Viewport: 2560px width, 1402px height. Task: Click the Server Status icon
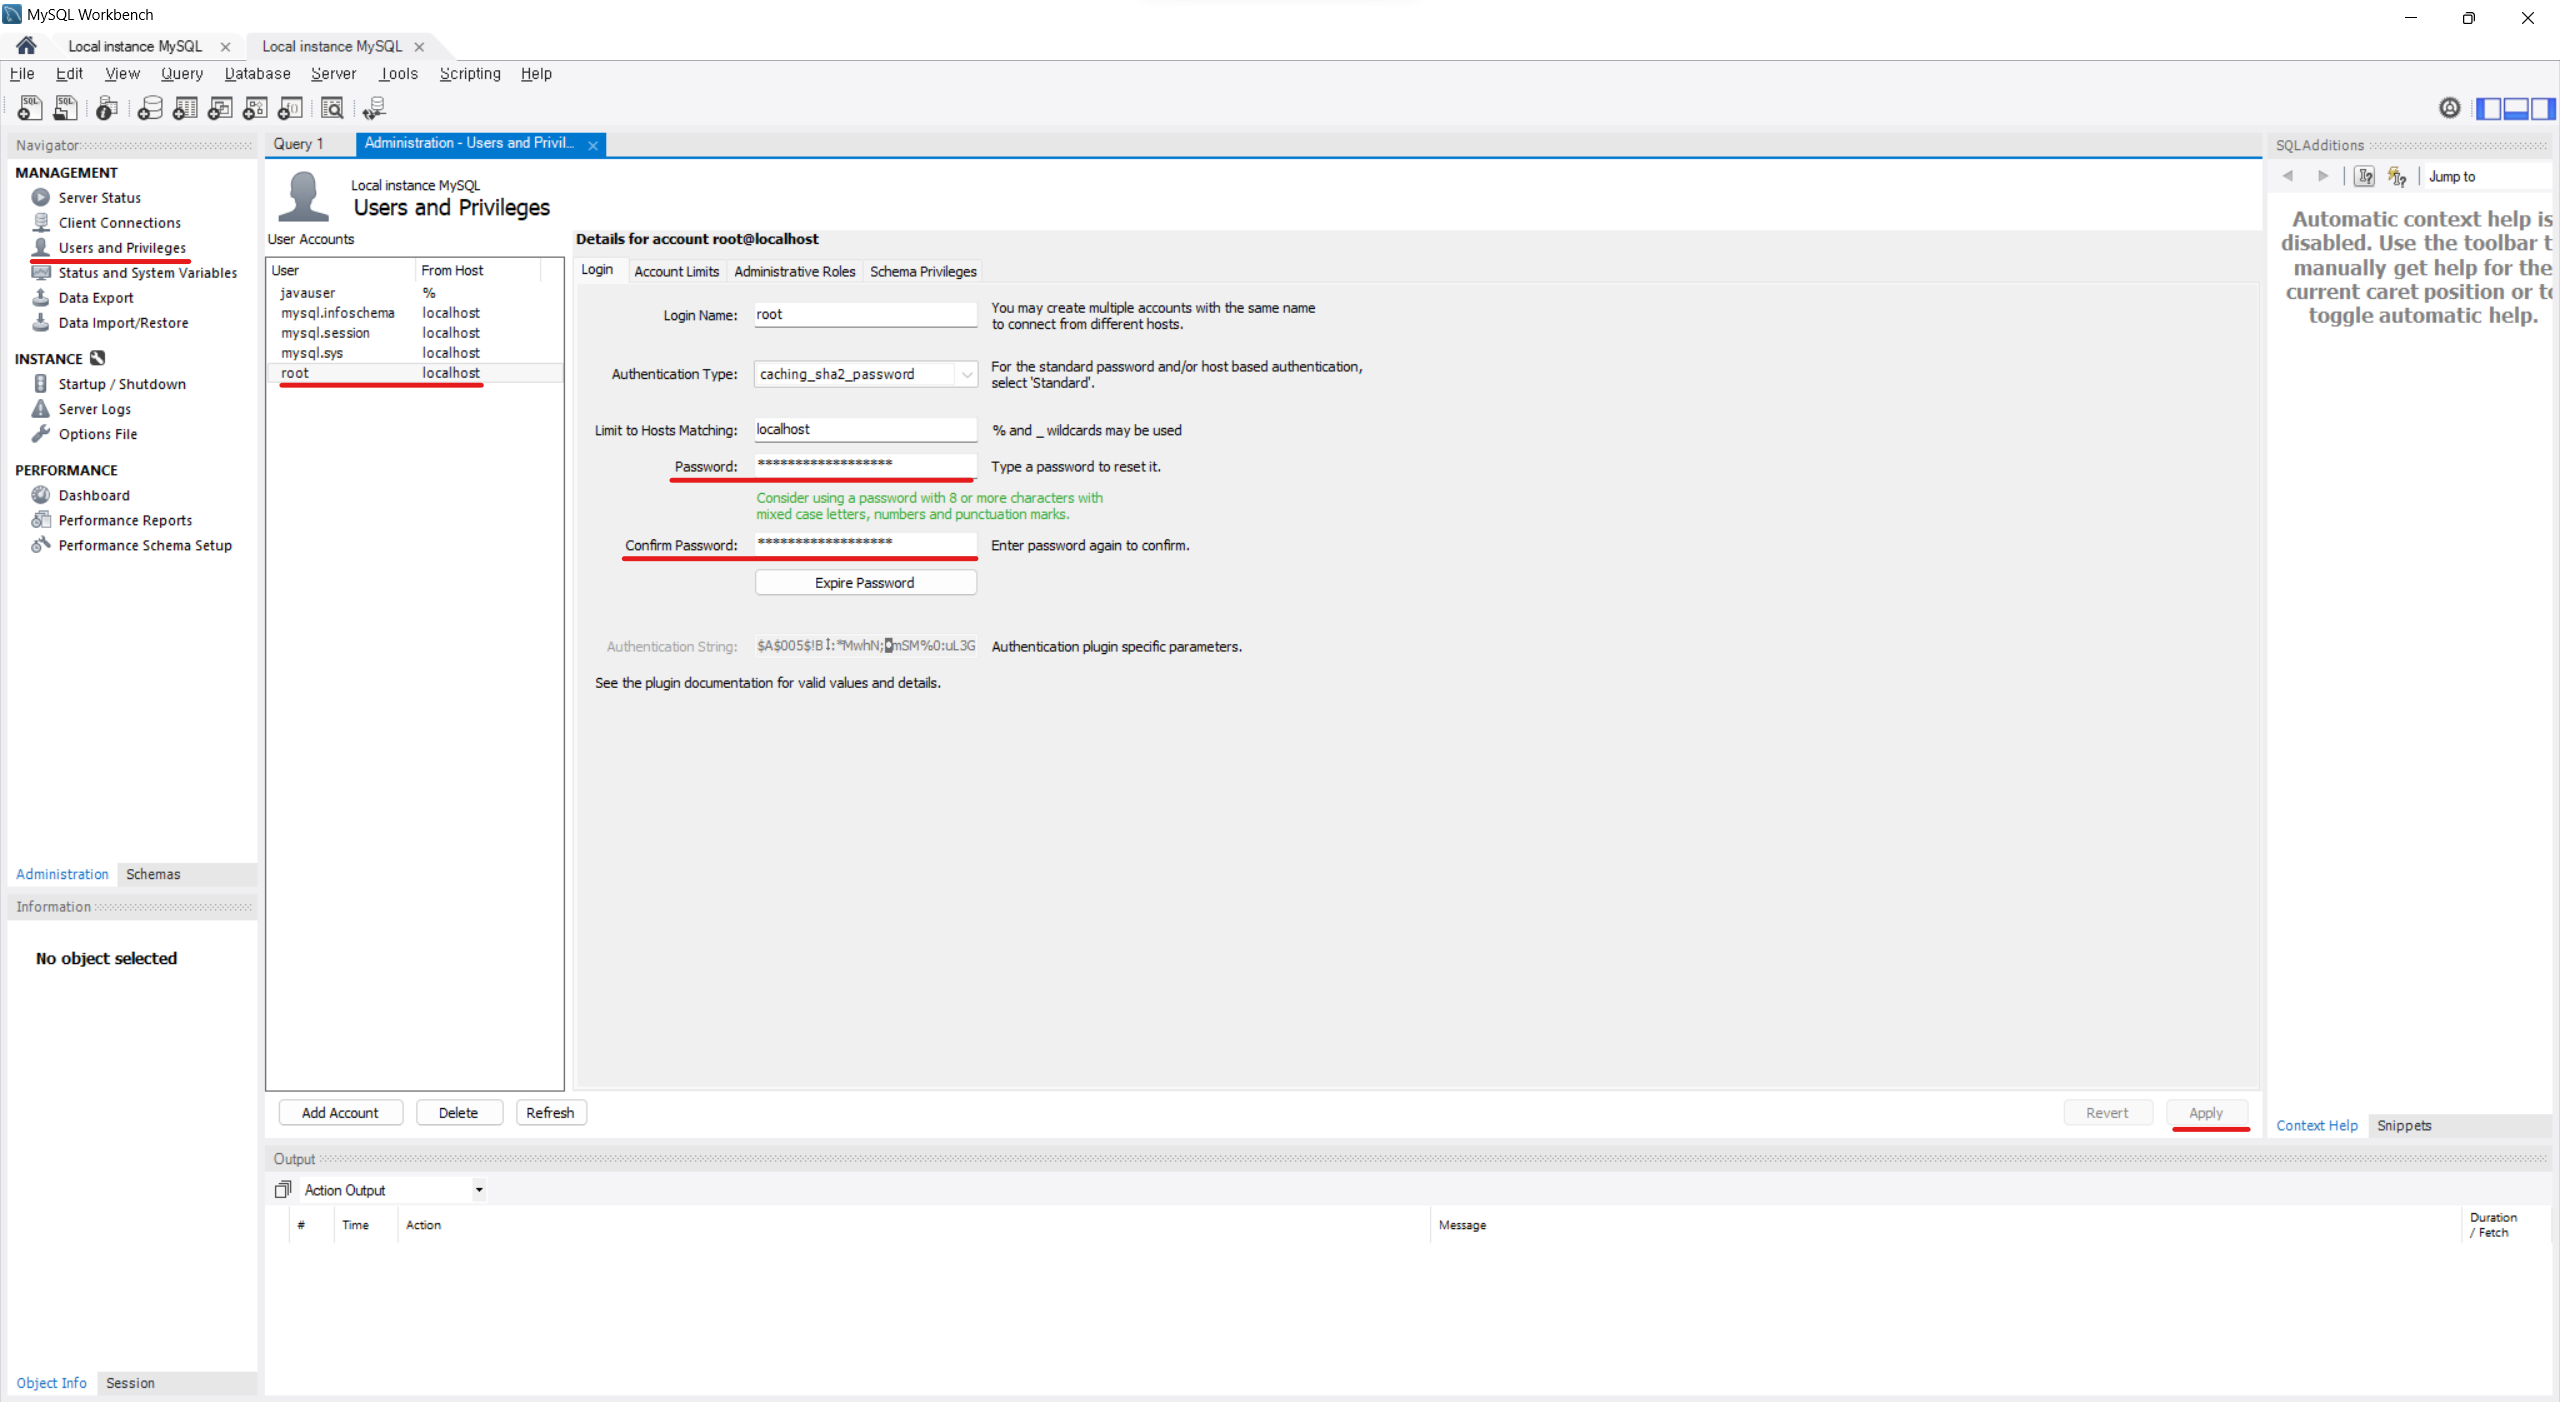point(40,195)
